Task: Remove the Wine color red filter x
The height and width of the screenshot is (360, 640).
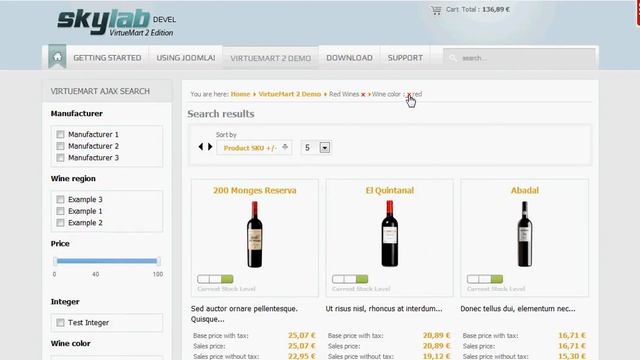Action: click(409, 94)
